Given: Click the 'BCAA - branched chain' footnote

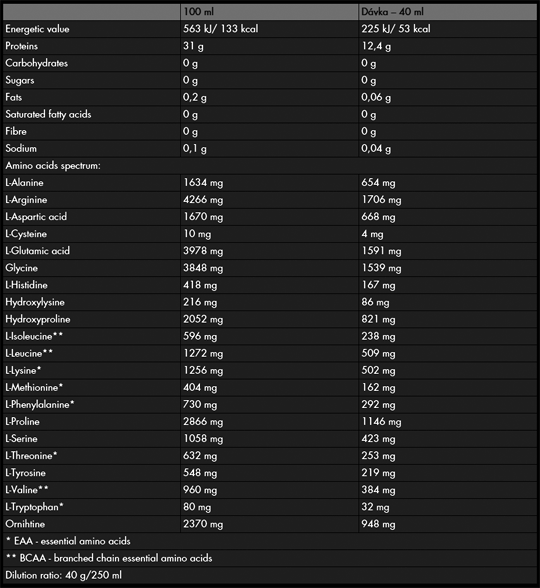Looking at the screenshot, I should pyautogui.click(x=109, y=558).
